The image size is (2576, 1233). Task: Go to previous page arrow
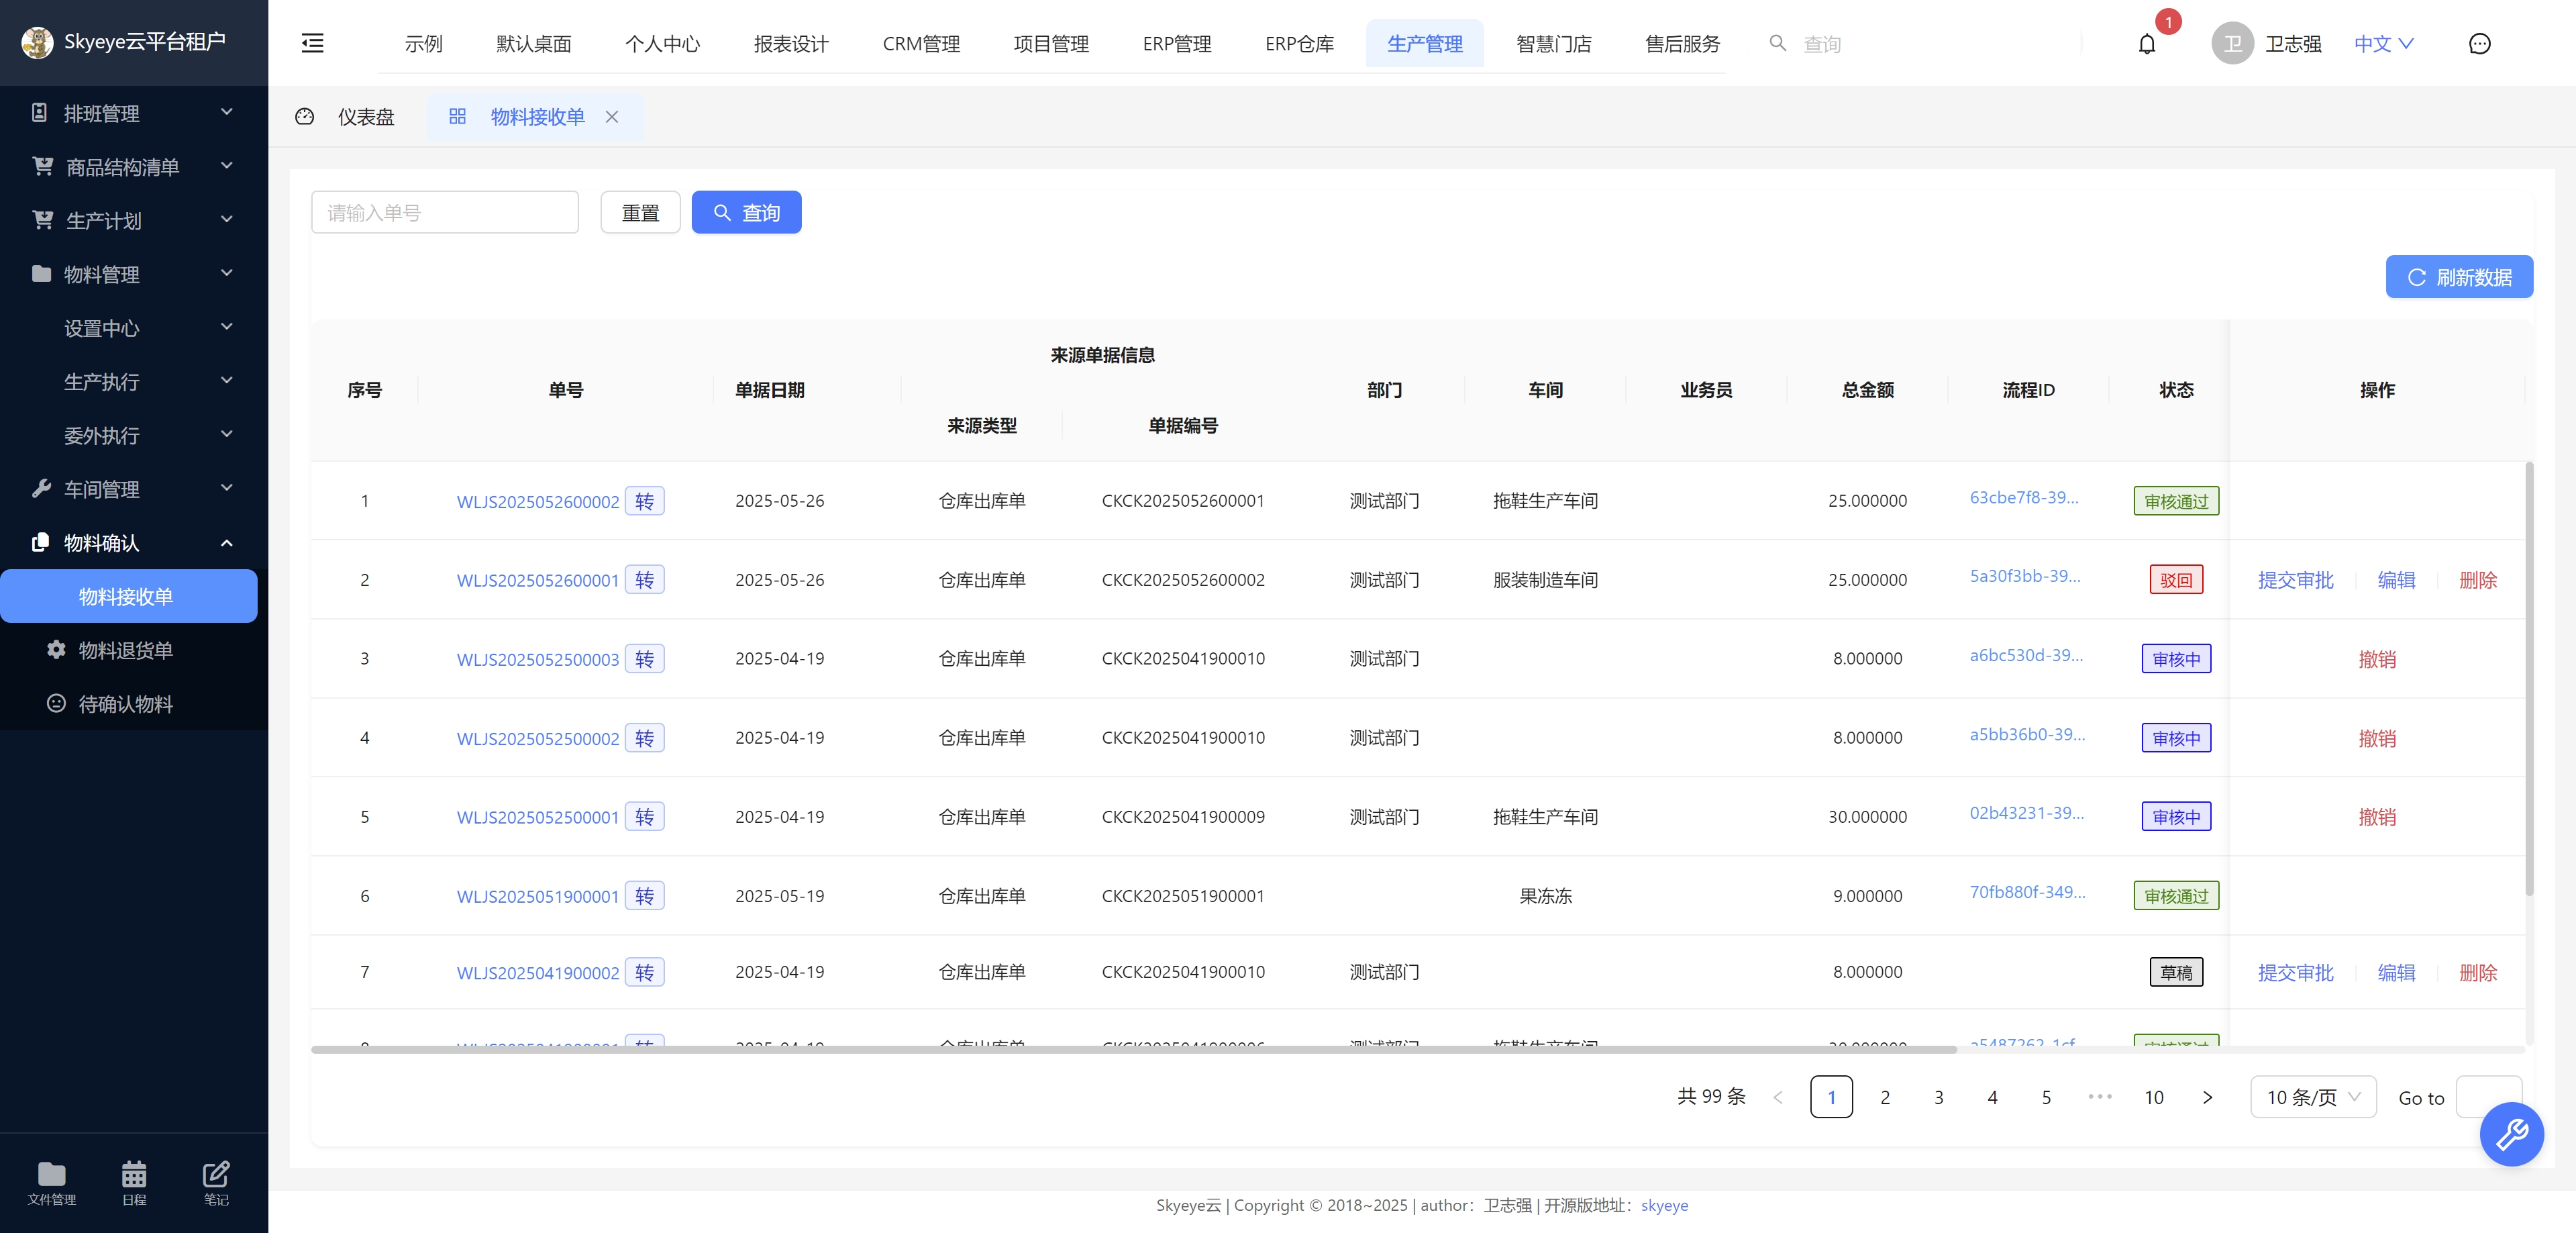pos(1777,1097)
